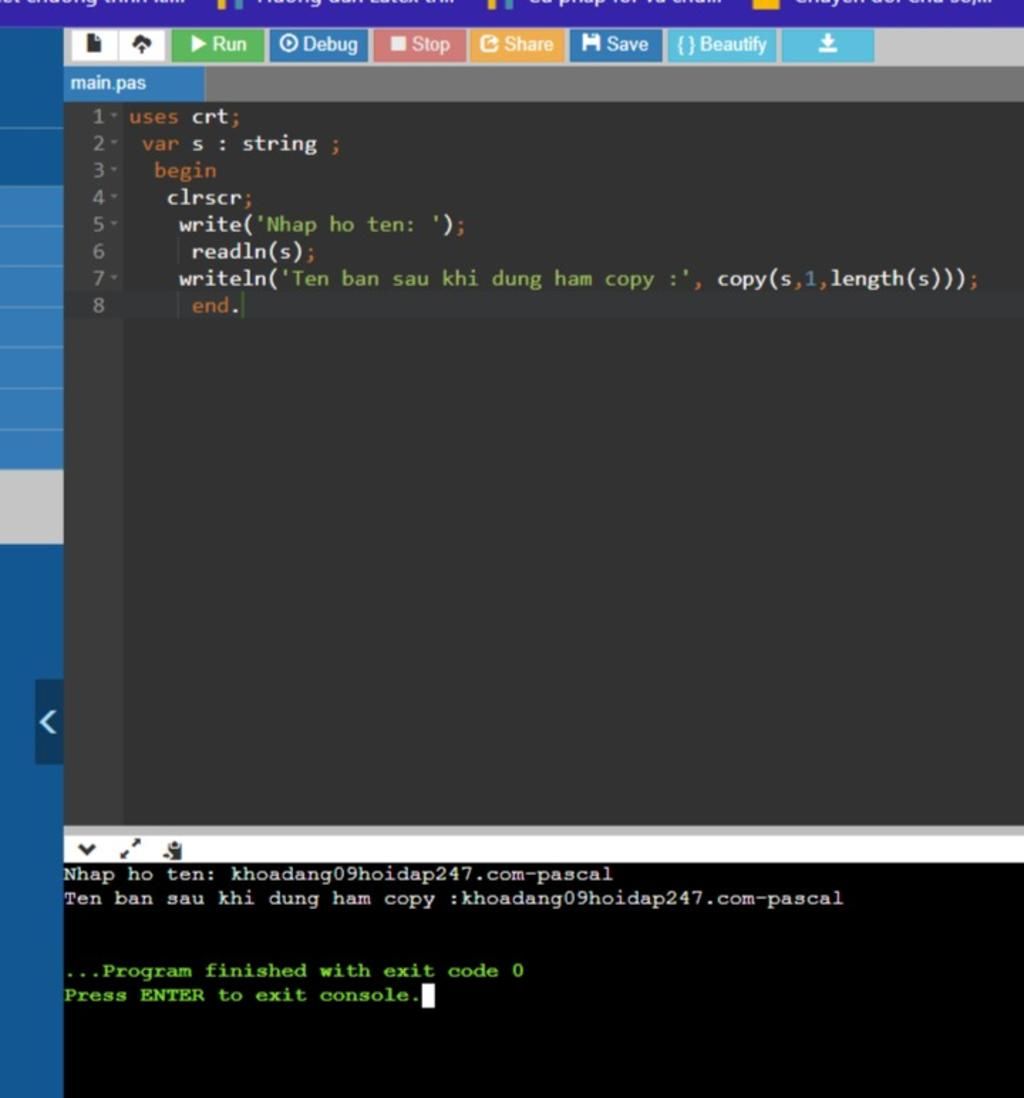Fold the code block at line 4
The image size is (1024, 1098).
pos(114,197)
